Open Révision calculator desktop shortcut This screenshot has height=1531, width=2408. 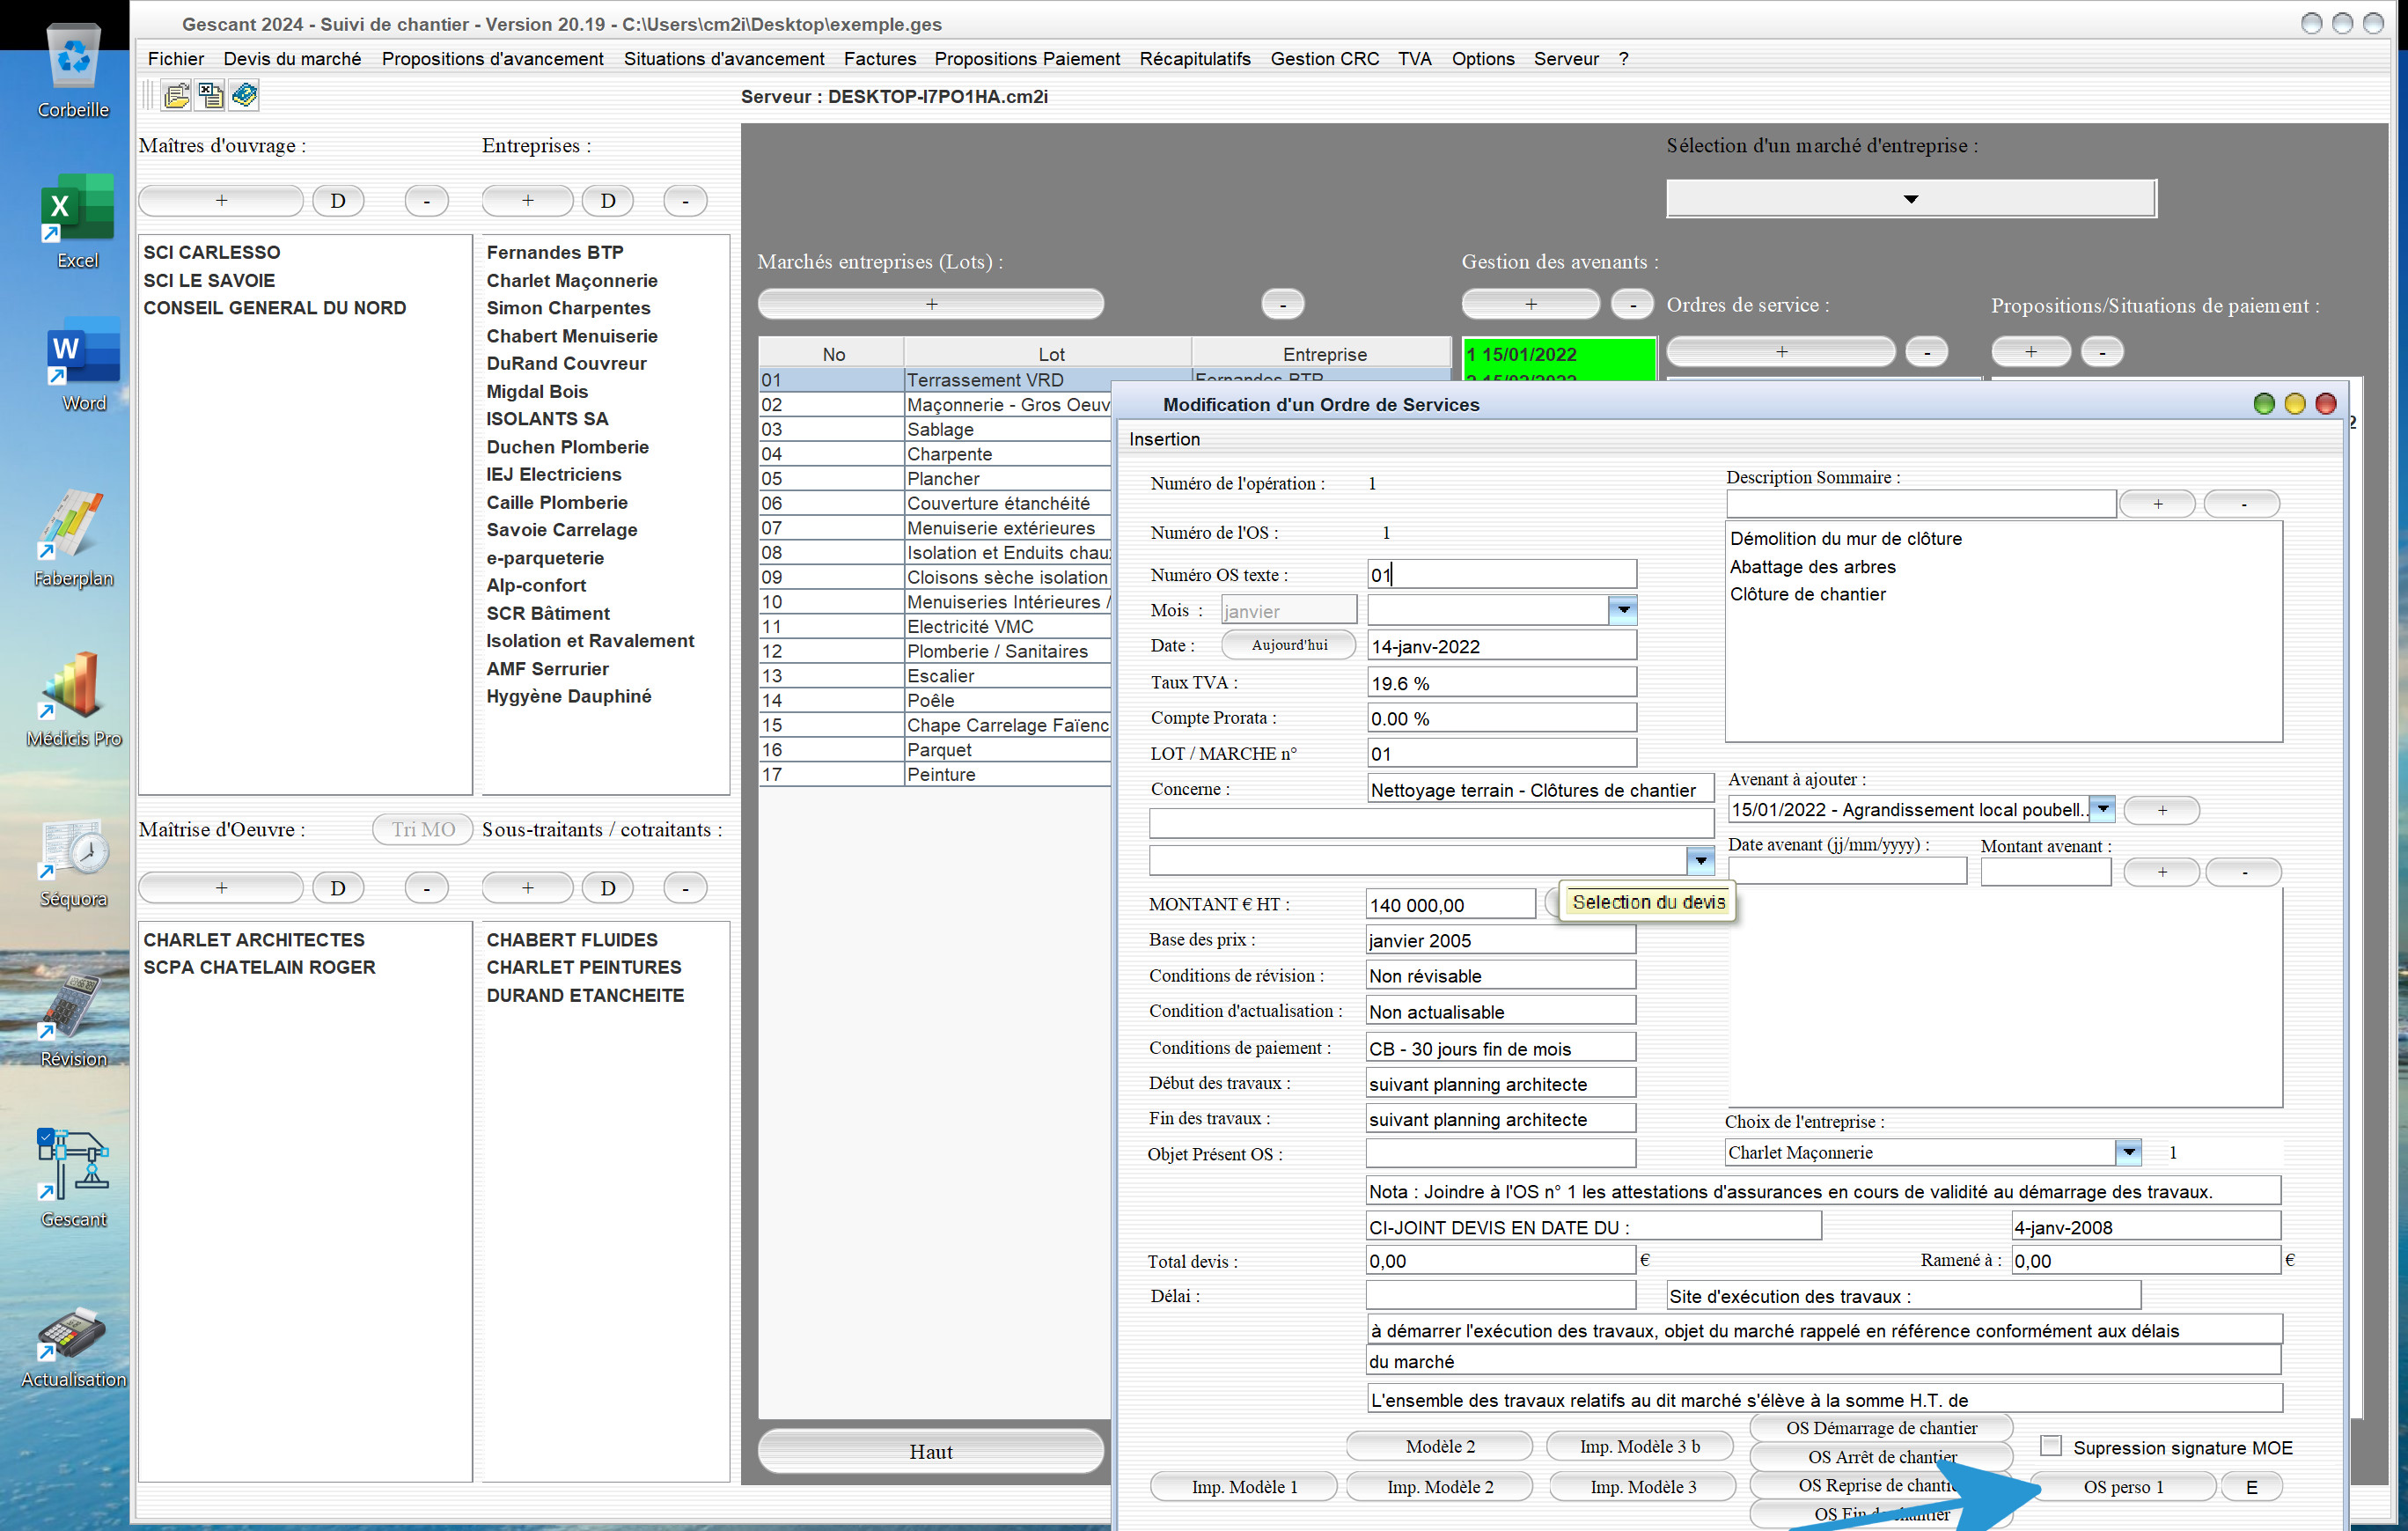tap(73, 1020)
